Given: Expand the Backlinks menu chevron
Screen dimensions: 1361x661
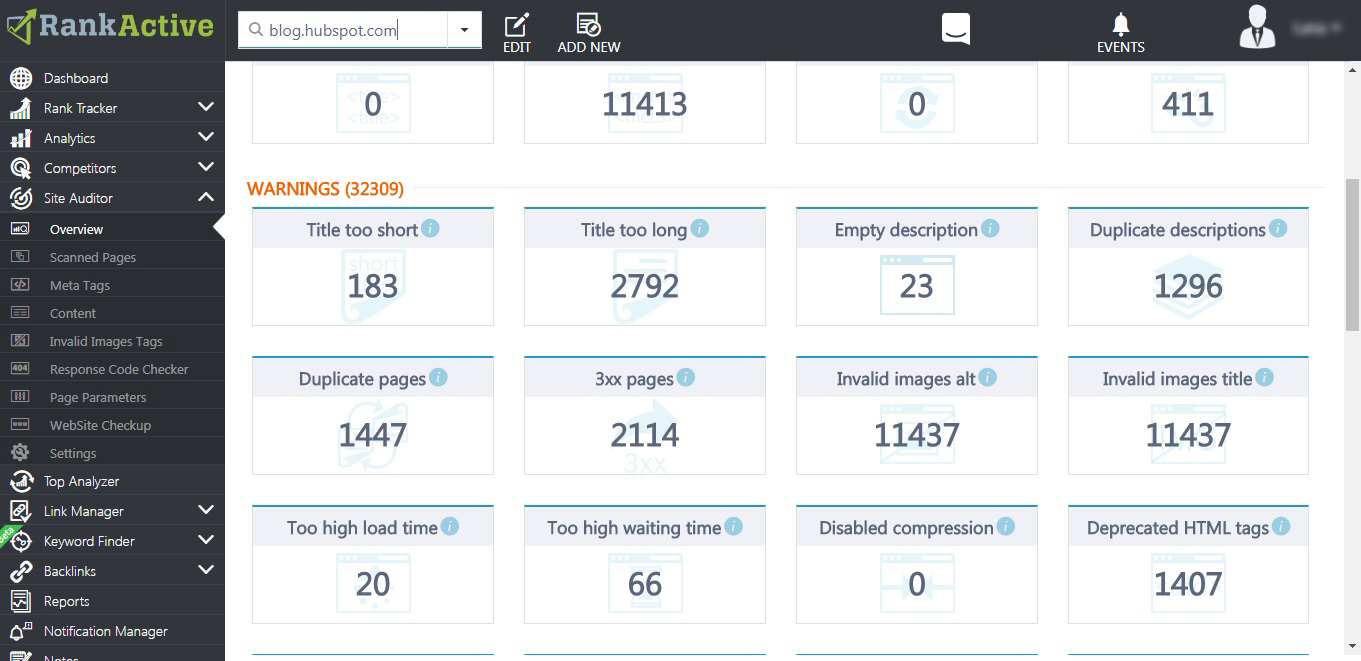Looking at the screenshot, I should pos(206,570).
